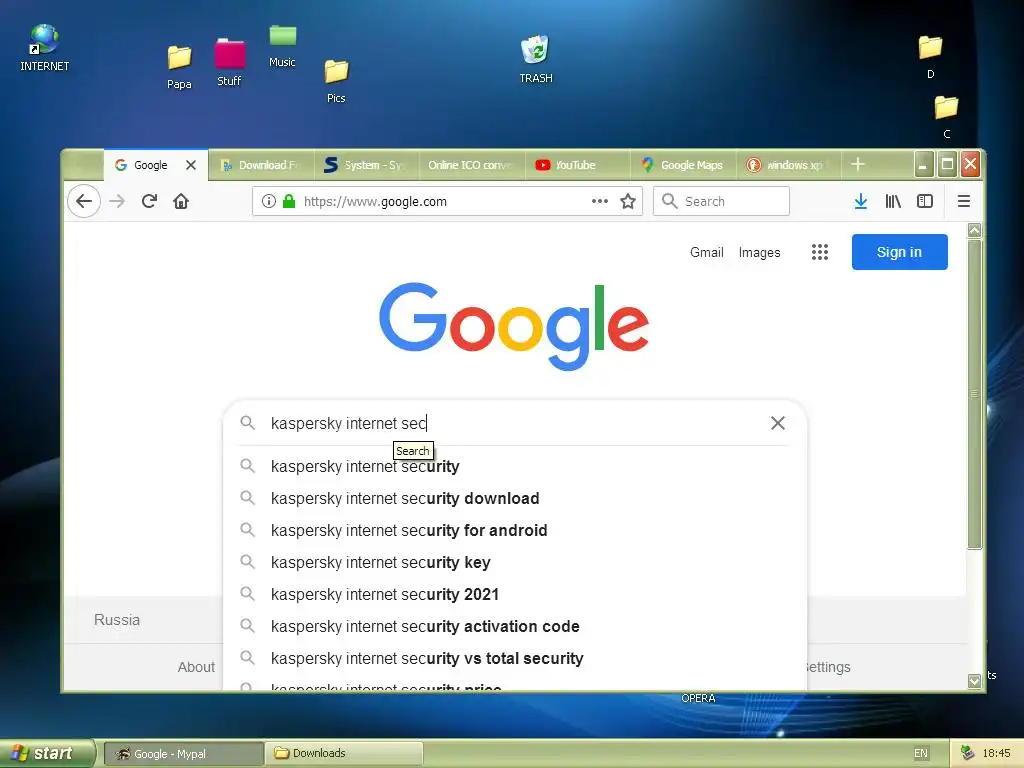This screenshot has width=1024, height=768.
Task: Click the toolbar Search field
Action: [x=721, y=201]
